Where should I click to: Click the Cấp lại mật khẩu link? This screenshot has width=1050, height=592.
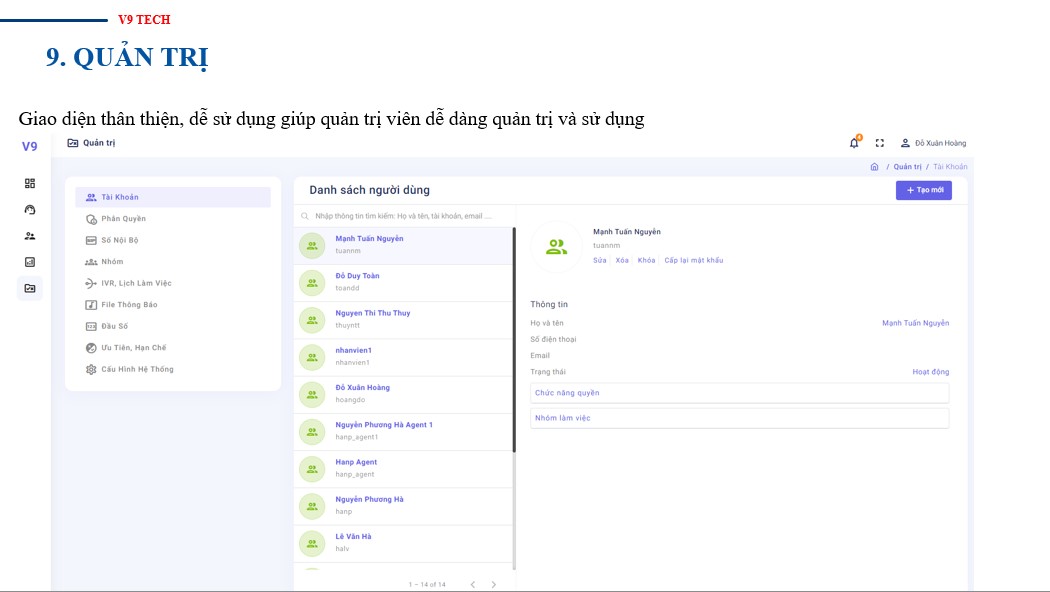pyautogui.click(x=693, y=260)
